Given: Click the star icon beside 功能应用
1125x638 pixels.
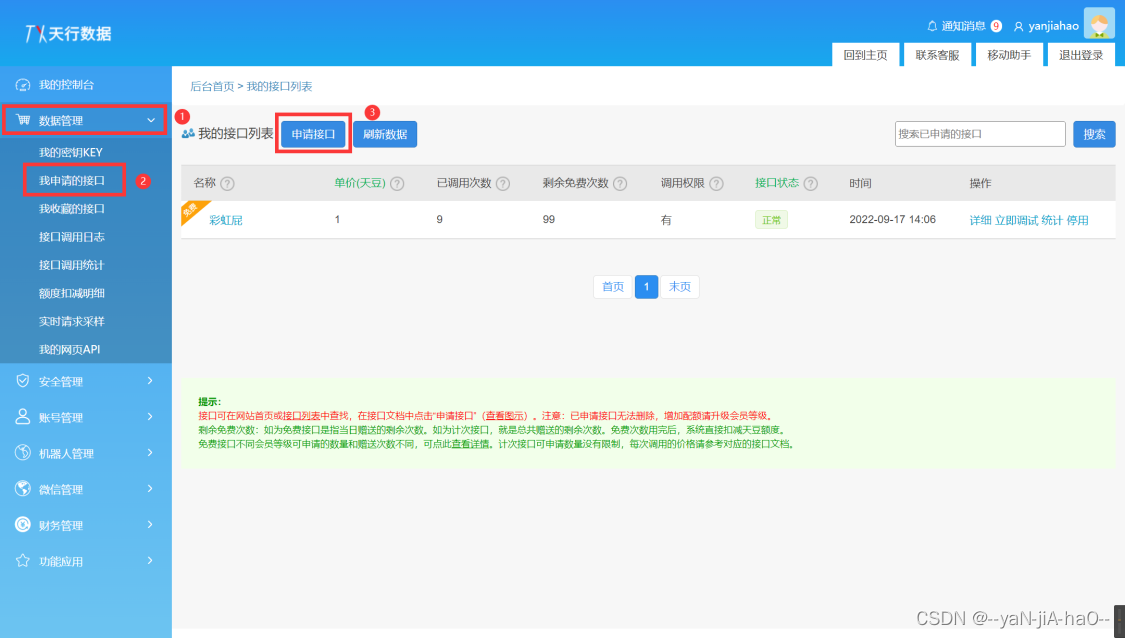Looking at the screenshot, I should [23, 560].
